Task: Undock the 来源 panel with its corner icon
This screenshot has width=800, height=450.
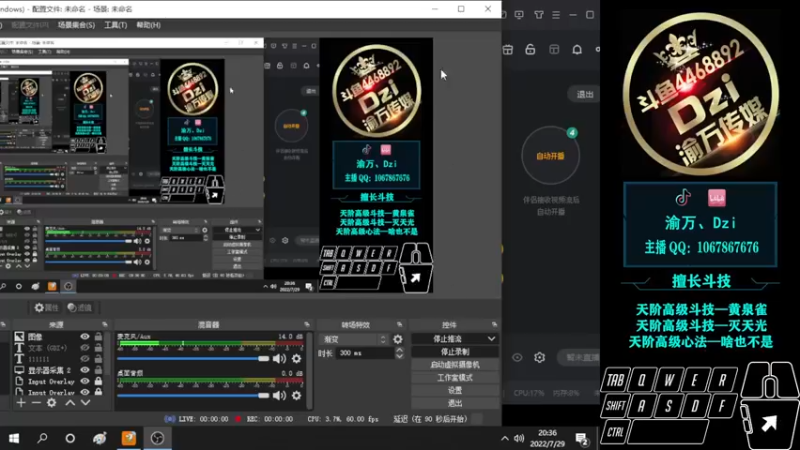Action: pos(105,324)
